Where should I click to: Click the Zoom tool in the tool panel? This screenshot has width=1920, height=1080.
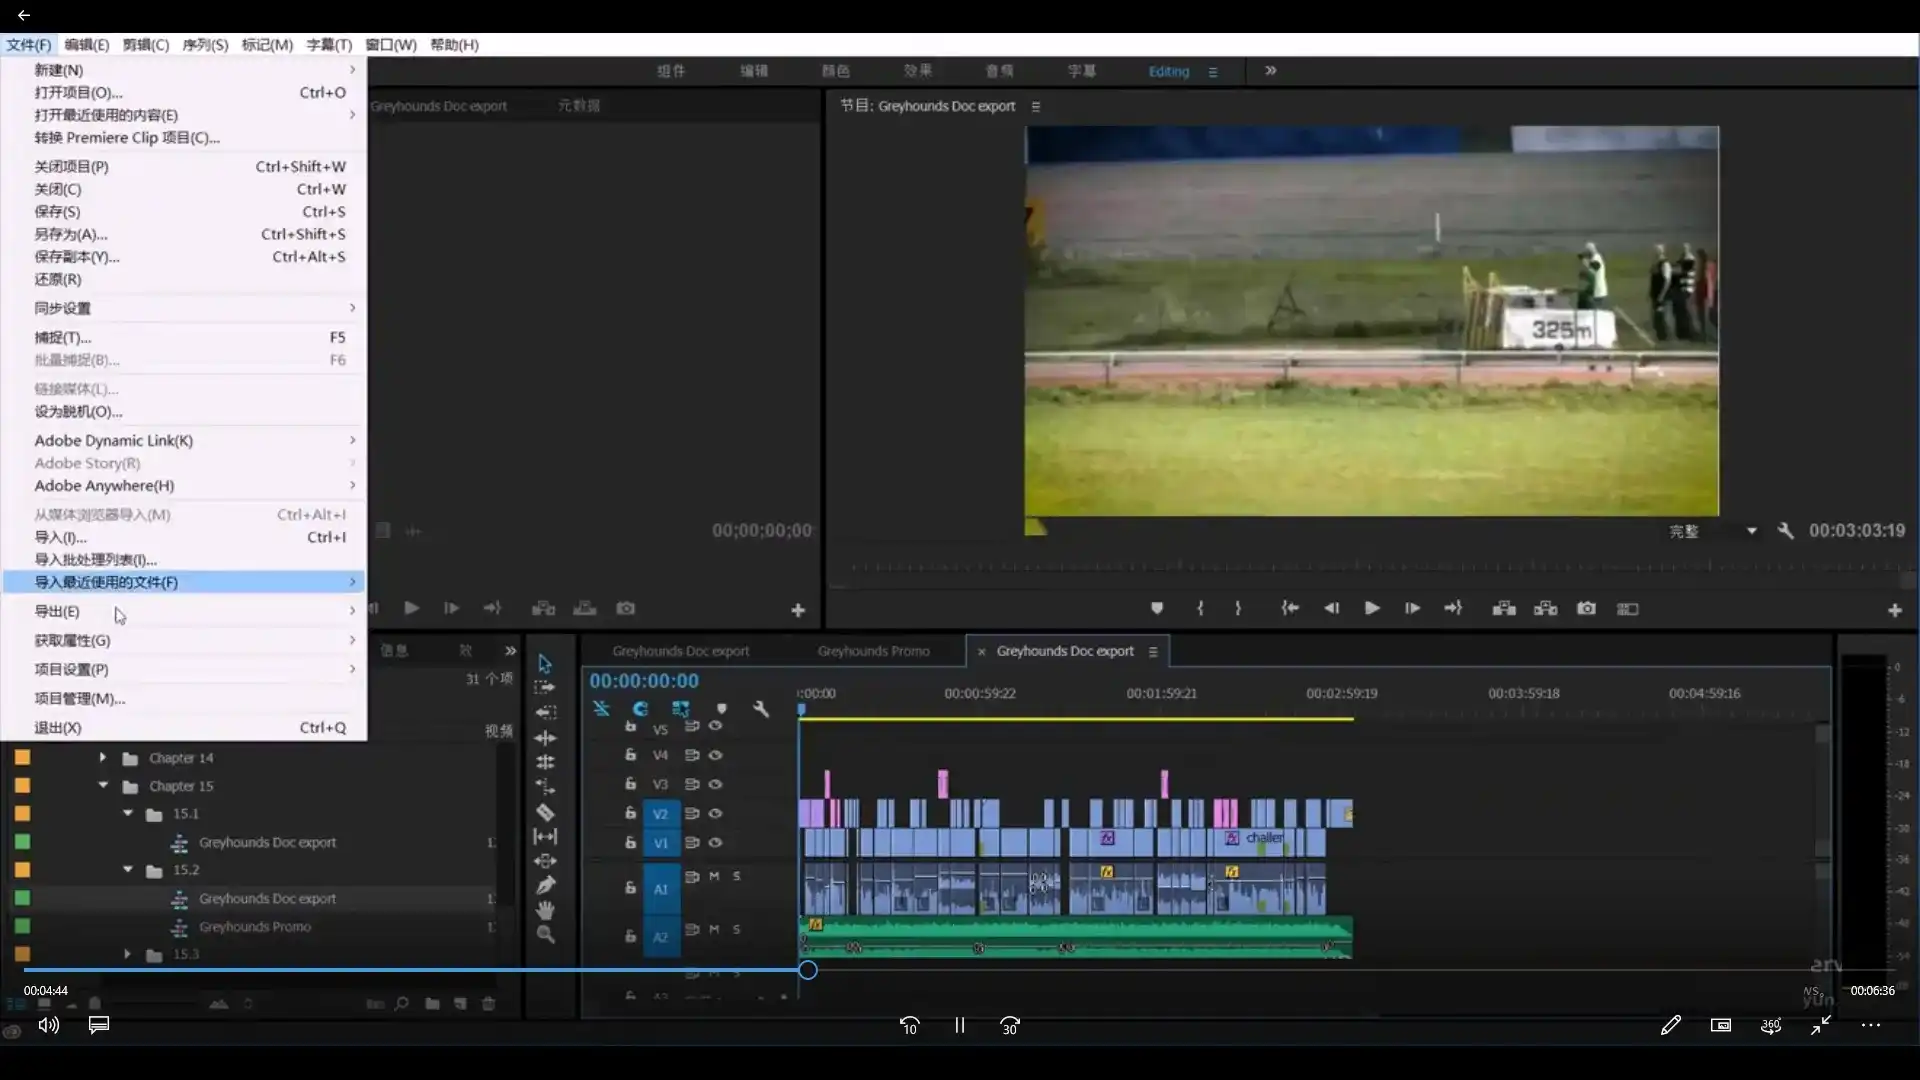pos(546,935)
